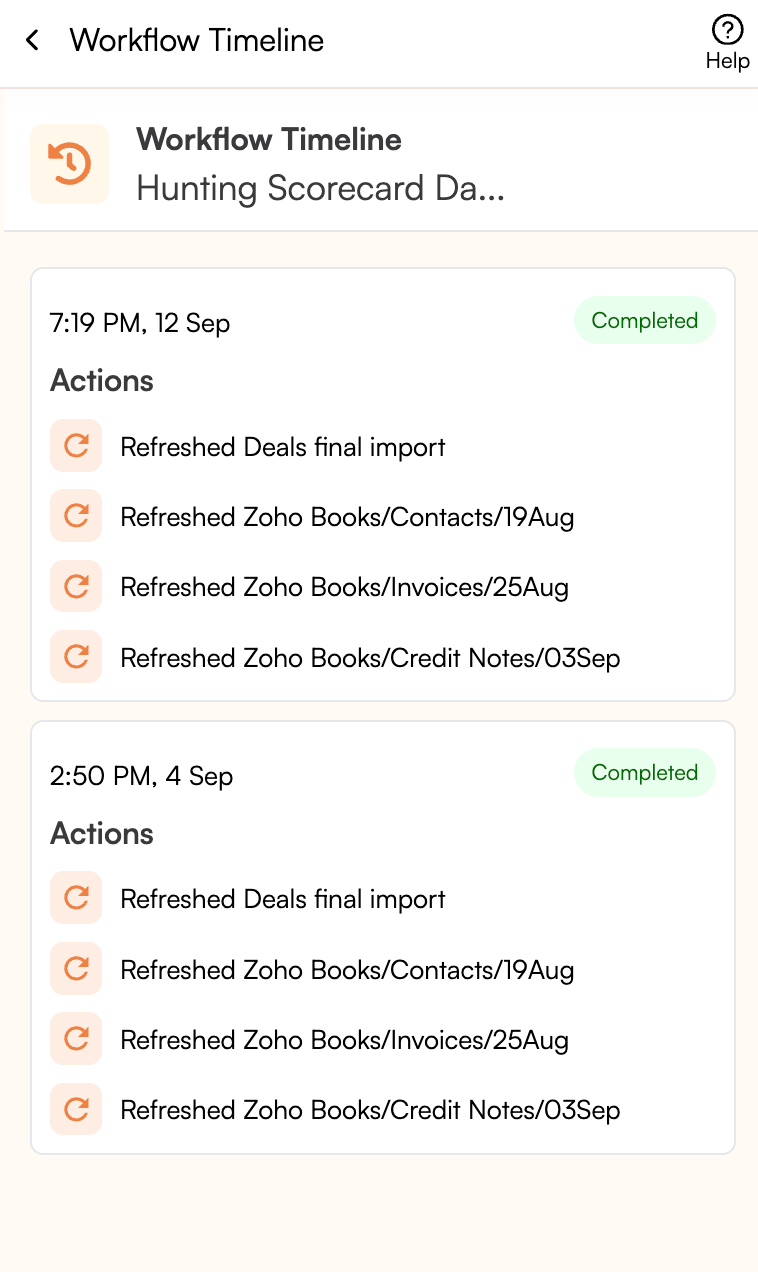
Task: Click refresh icon for Contacts/19Aug, 12 Sep run
Action: (76, 516)
